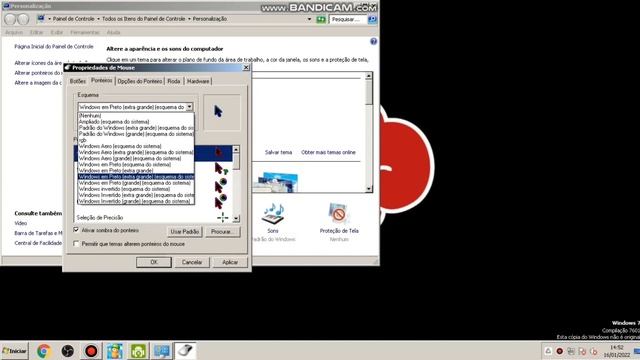This screenshot has width=640, height=360.
Task: Choose Windows Aero (esquema do sistema)
Action: coord(136,146)
